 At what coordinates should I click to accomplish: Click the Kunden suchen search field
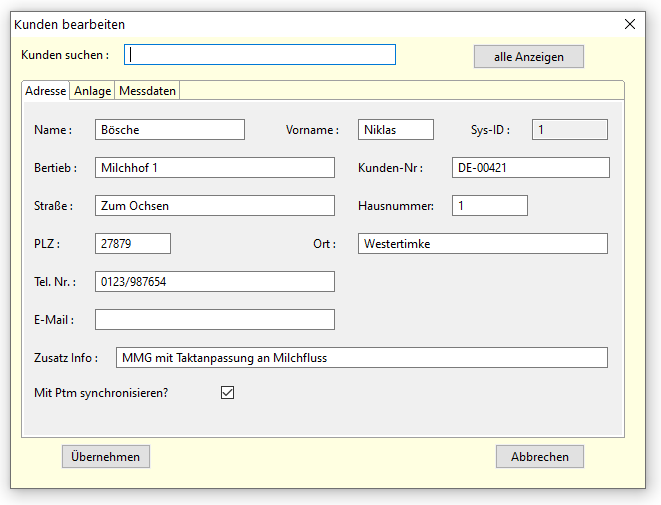click(260, 55)
